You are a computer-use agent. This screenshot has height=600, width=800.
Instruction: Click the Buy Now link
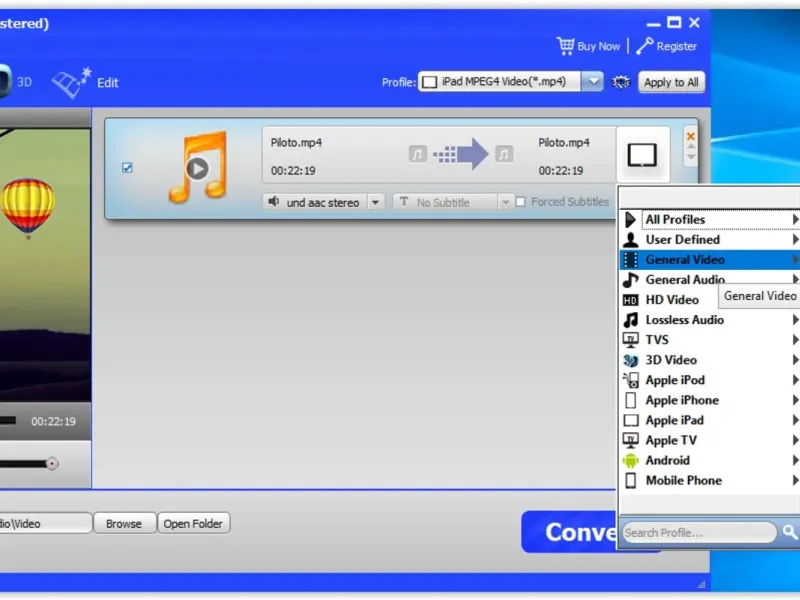tap(598, 46)
